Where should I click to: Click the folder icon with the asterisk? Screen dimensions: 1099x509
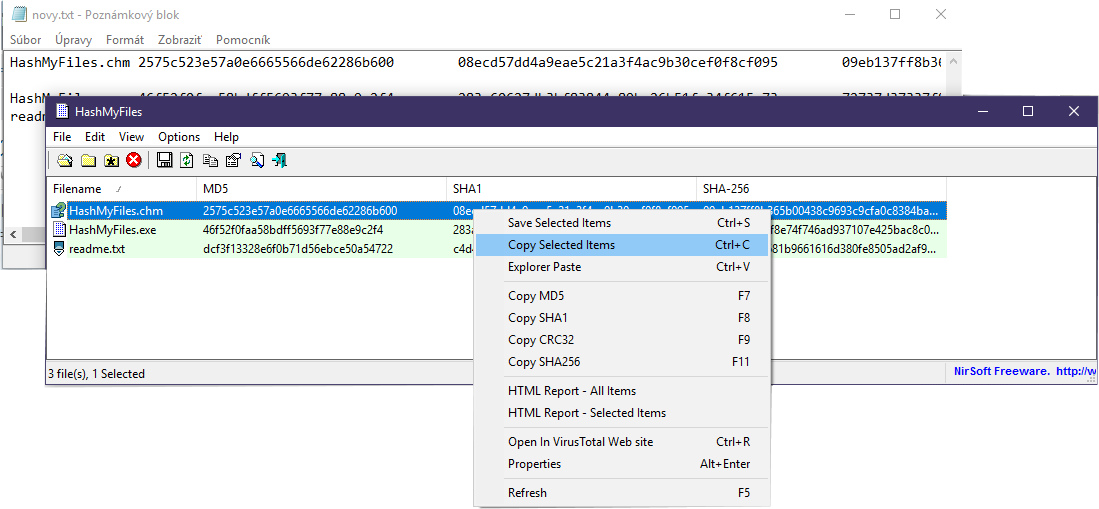111,161
